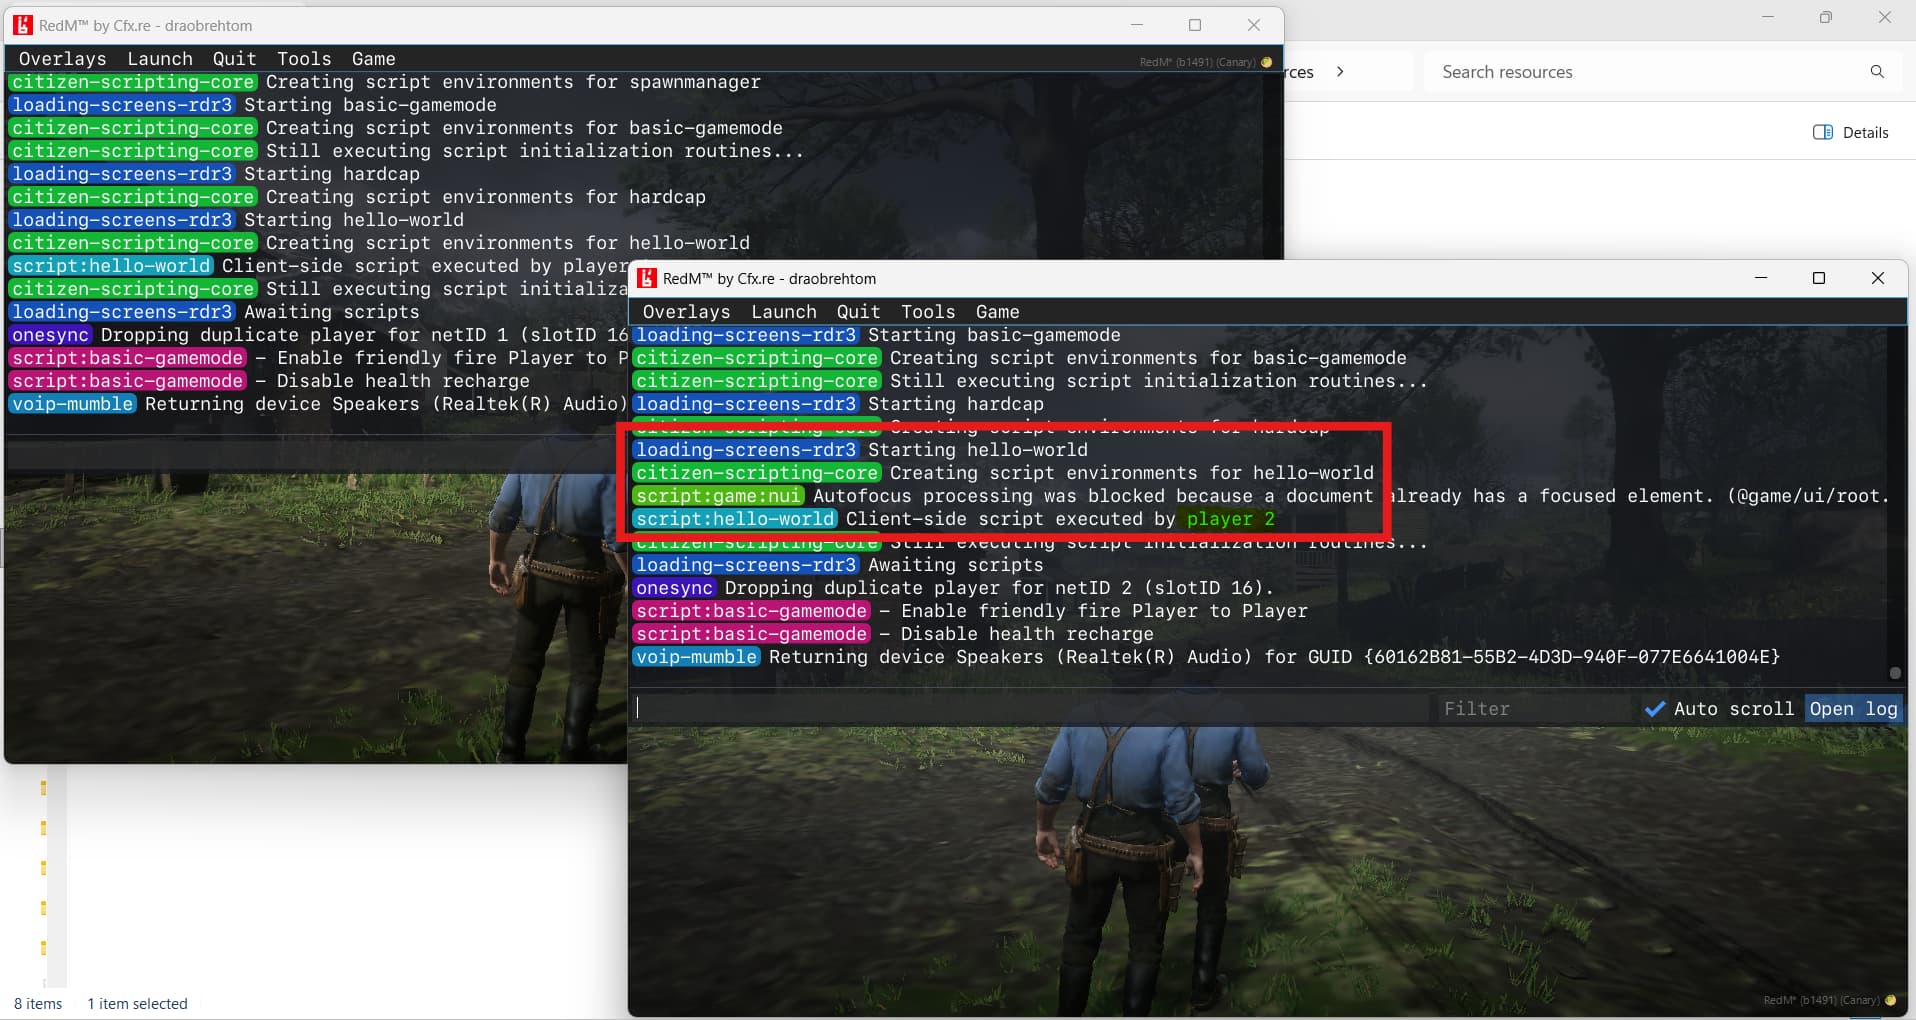Click "Starting hardcap" line in back console

(x=331, y=174)
